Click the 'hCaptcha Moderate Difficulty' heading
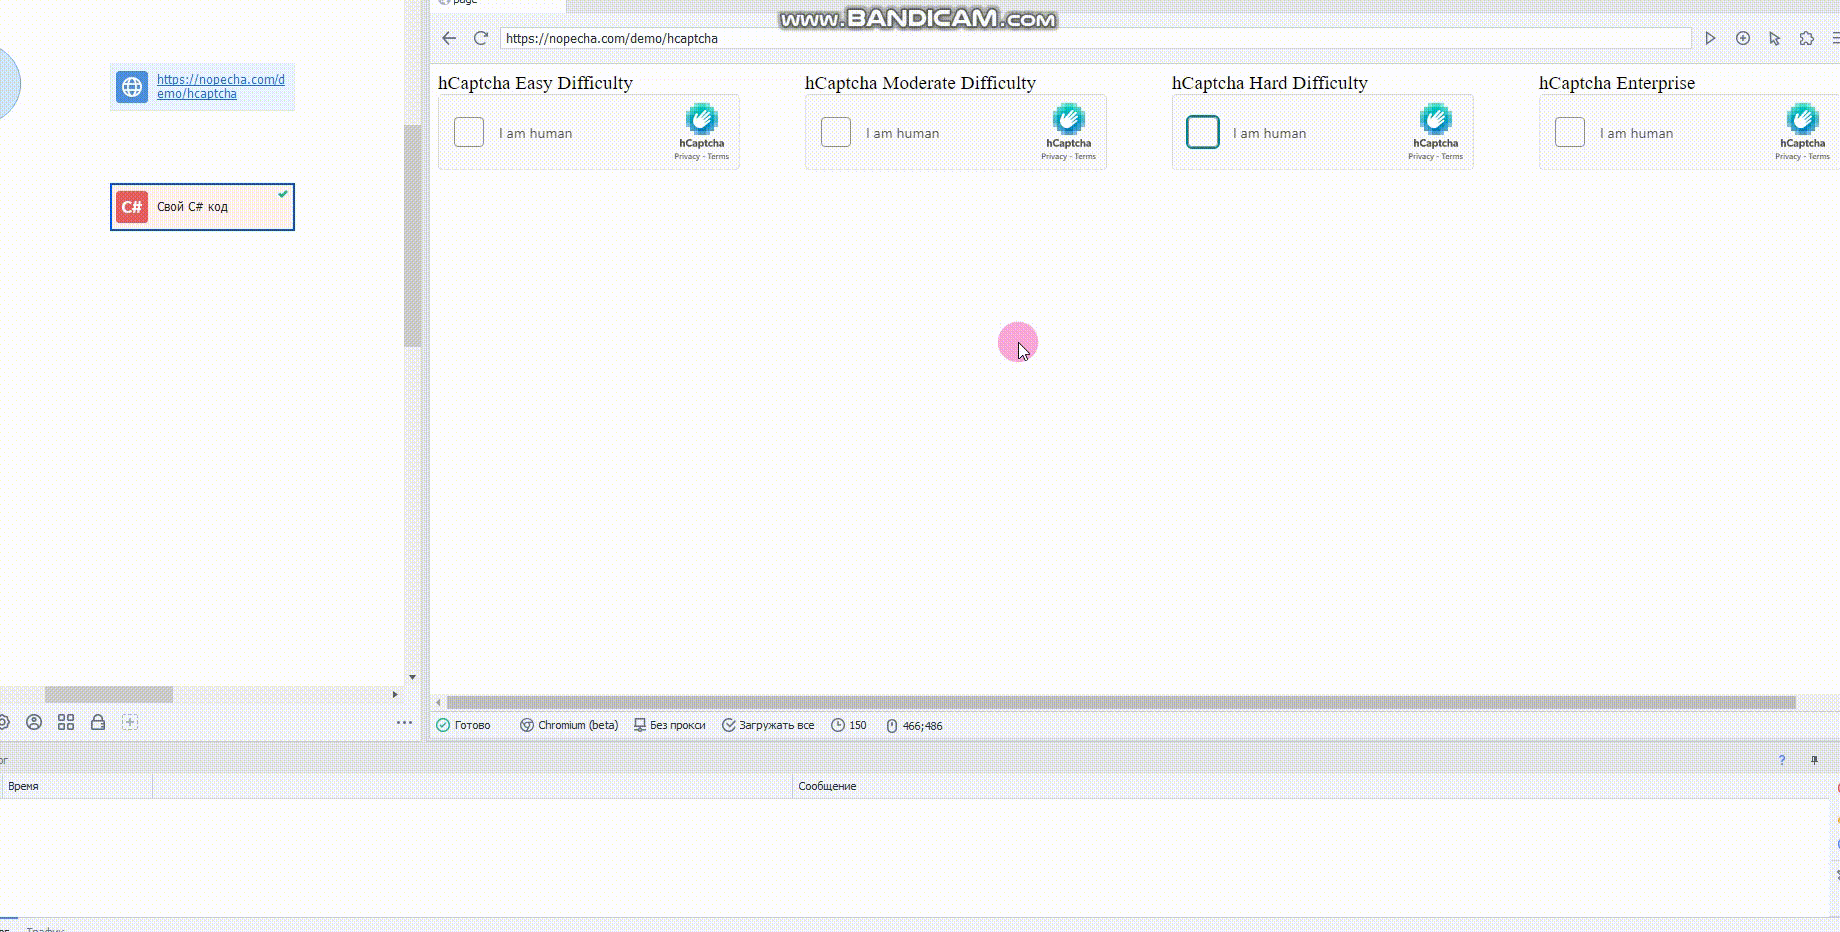Viewport: 1840px width, 932px height. point(920,83)
